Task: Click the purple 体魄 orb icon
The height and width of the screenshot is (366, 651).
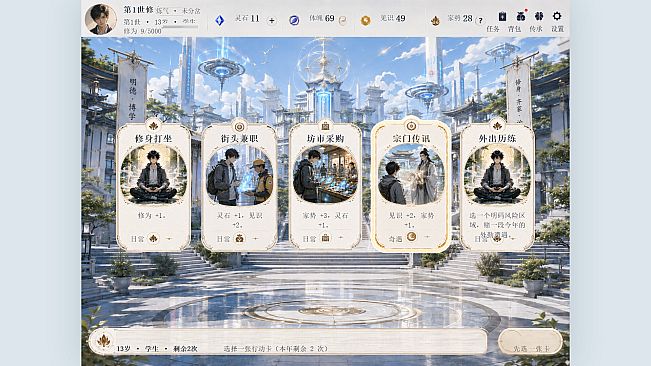Action: [294, 20]
